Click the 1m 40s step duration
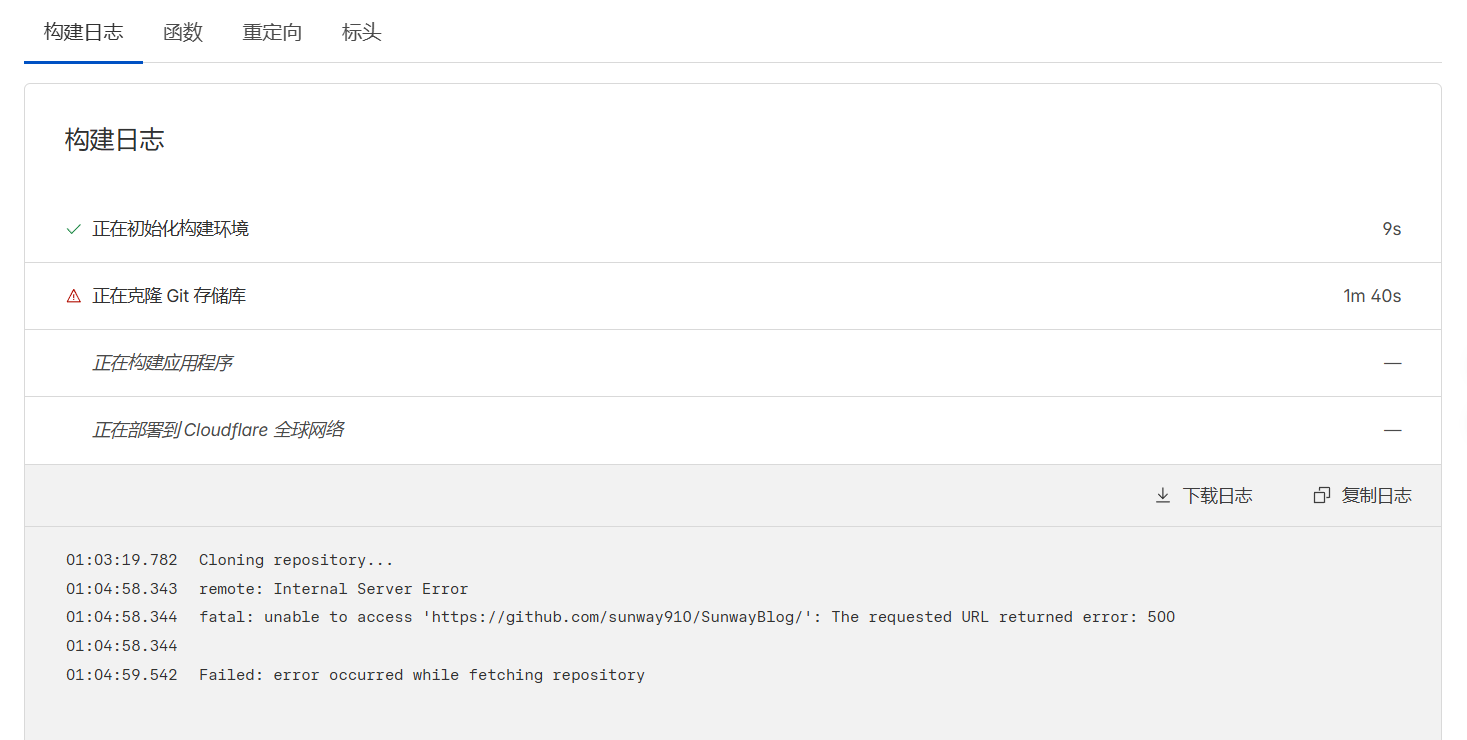 (1372, 296)
